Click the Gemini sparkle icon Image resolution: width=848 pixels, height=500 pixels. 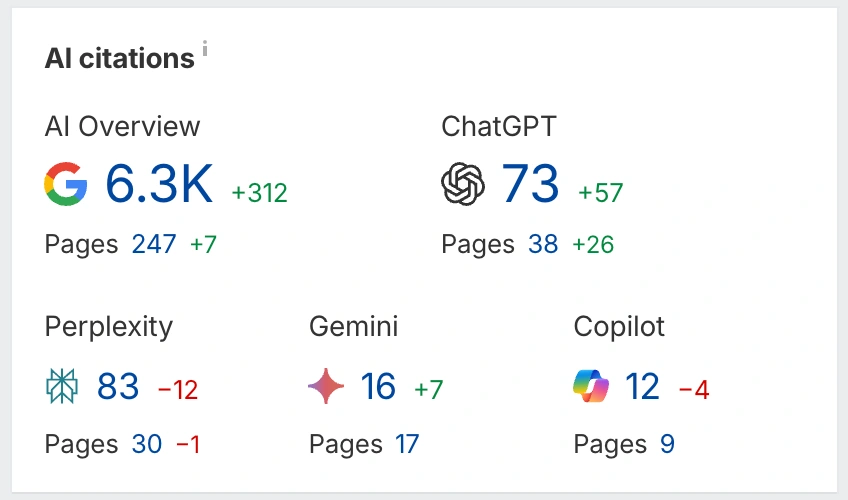point(327,386)
